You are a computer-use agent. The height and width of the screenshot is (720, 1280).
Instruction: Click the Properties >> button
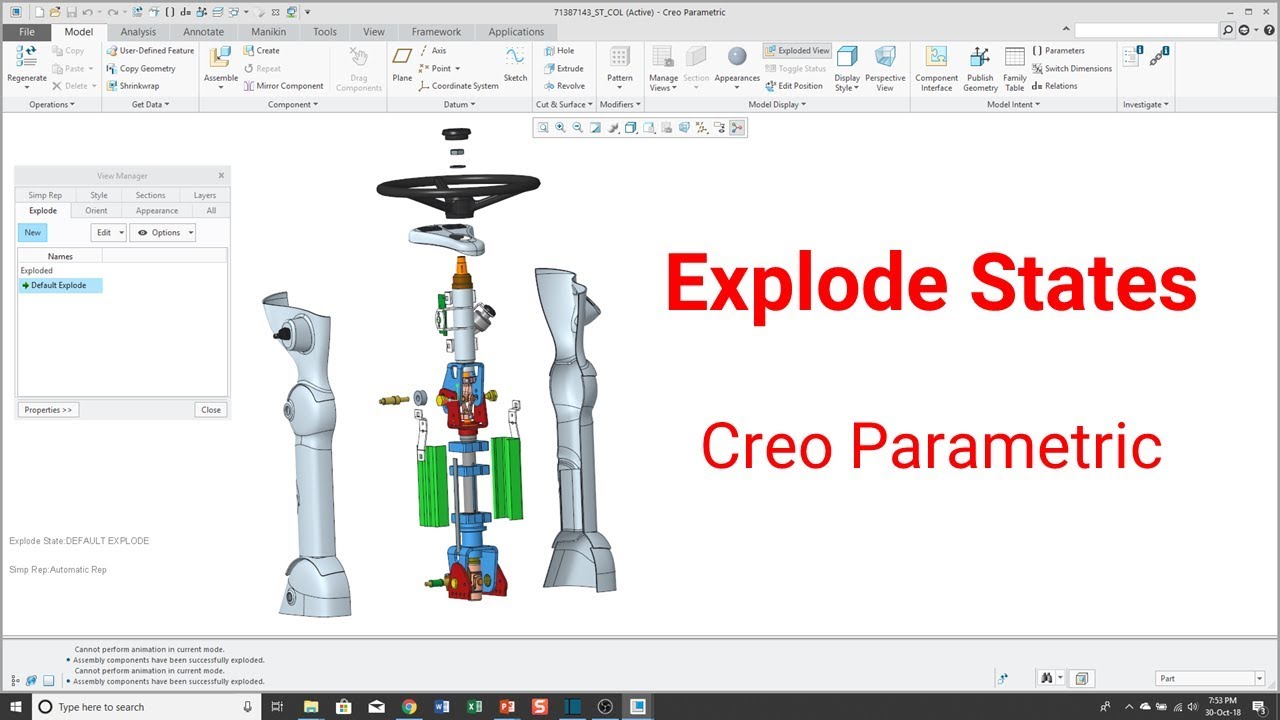click(x=48, y=410)
